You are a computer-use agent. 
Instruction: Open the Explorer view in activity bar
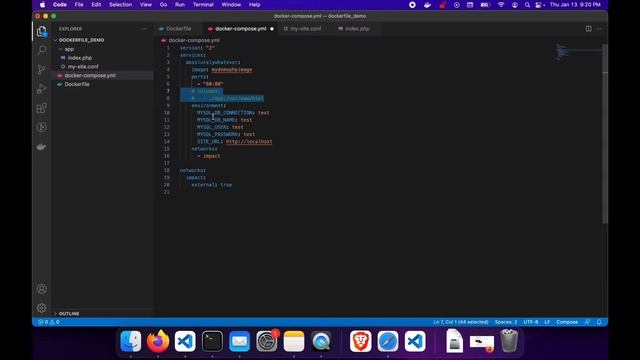[x=42, y=31]
